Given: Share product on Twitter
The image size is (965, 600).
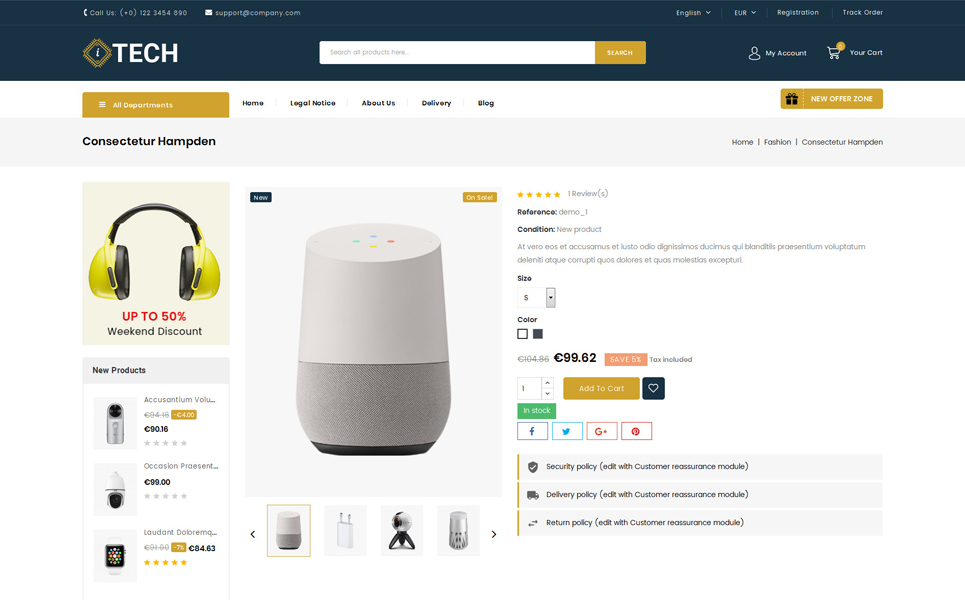Looking at the screenshot, I should [567, 431].
